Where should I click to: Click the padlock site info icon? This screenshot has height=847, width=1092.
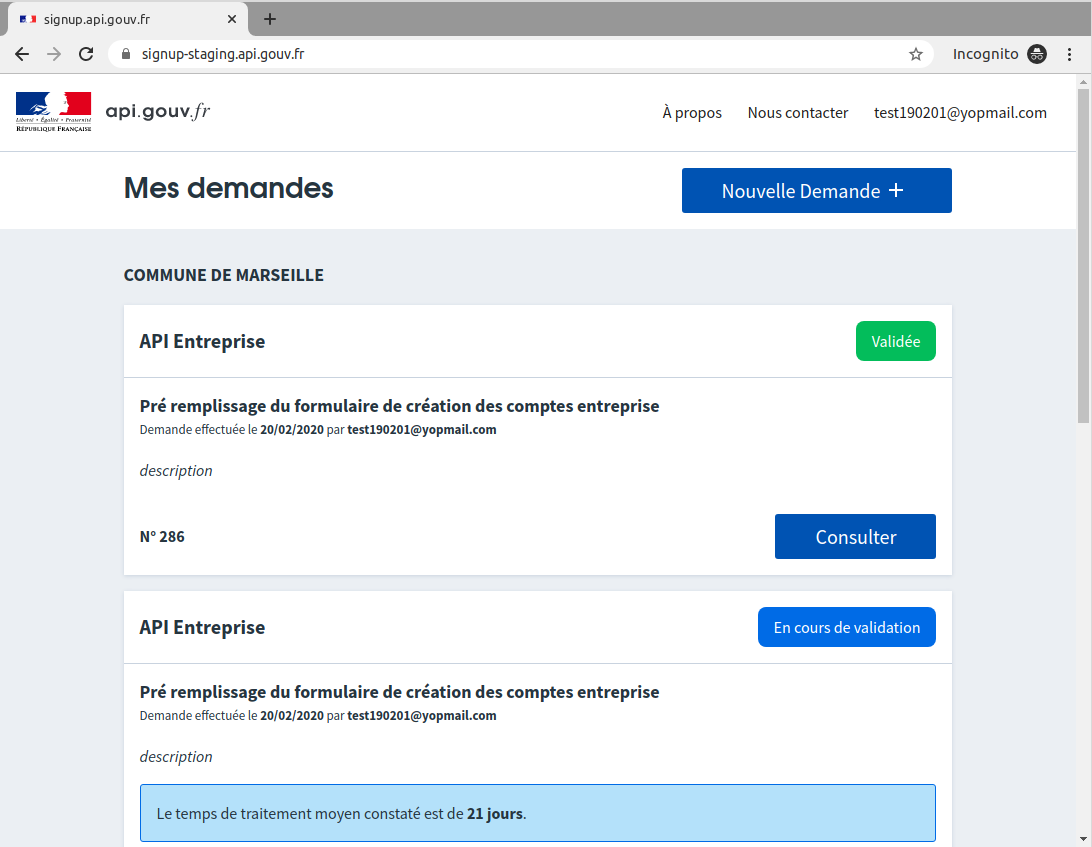click(126, 54)
